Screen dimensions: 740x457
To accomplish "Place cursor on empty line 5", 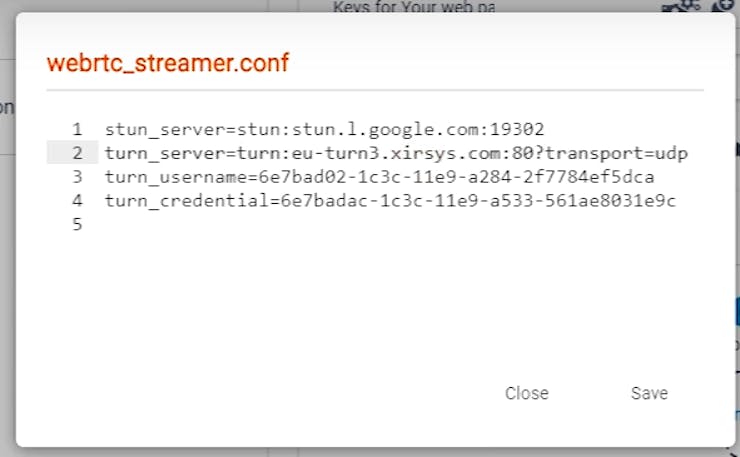I will 396,224.
